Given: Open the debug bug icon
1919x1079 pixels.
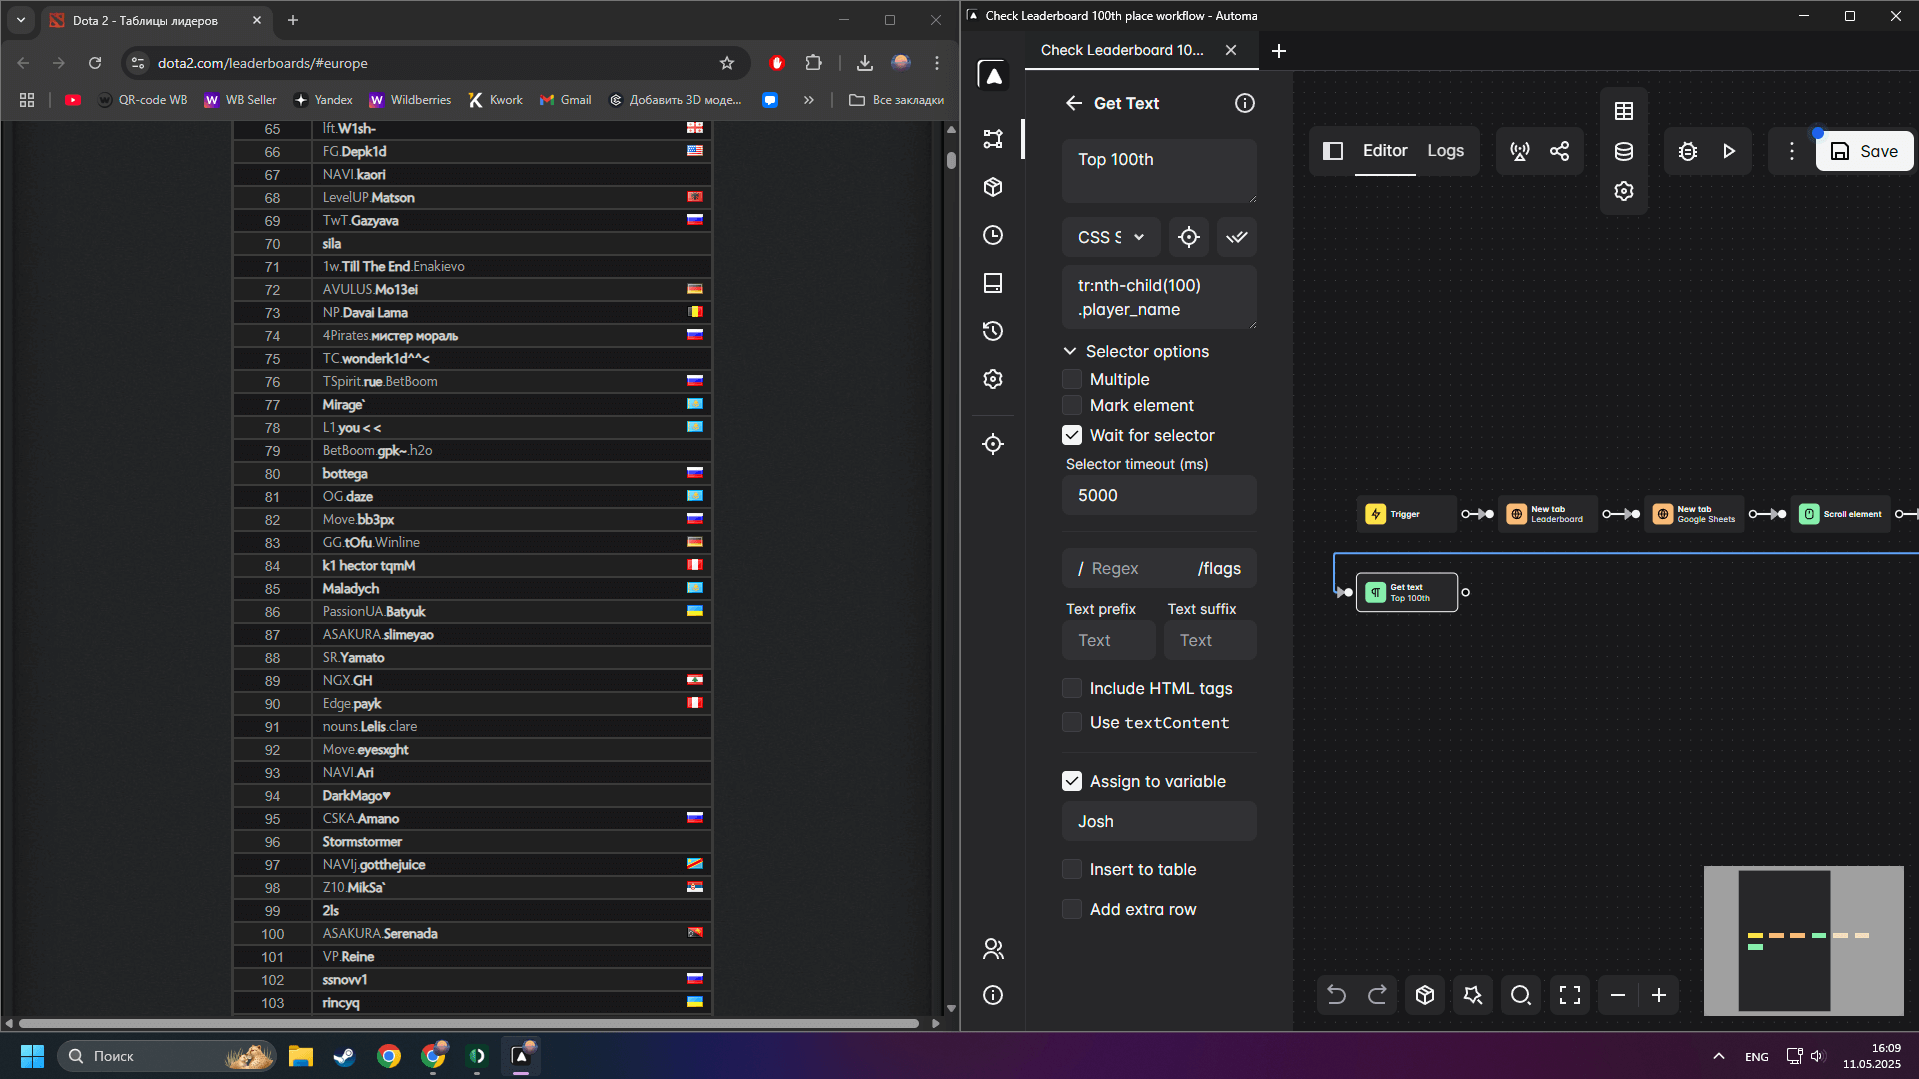Looking at the screenshot, I should pos(1688,151).
